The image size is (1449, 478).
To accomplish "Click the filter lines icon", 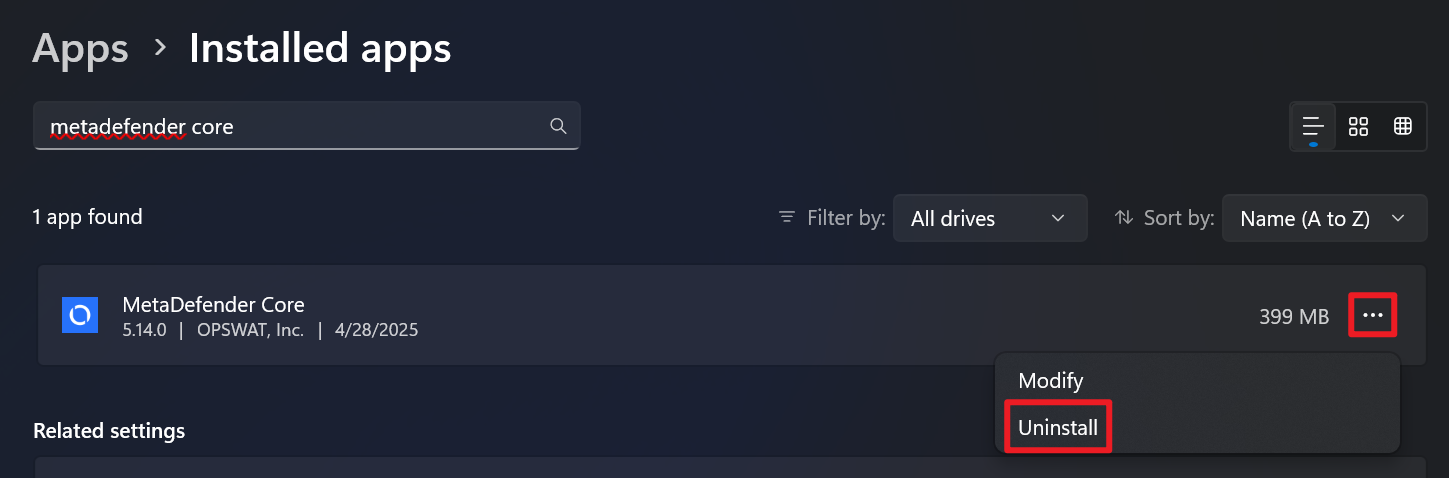I will click(x=787, y=217).
